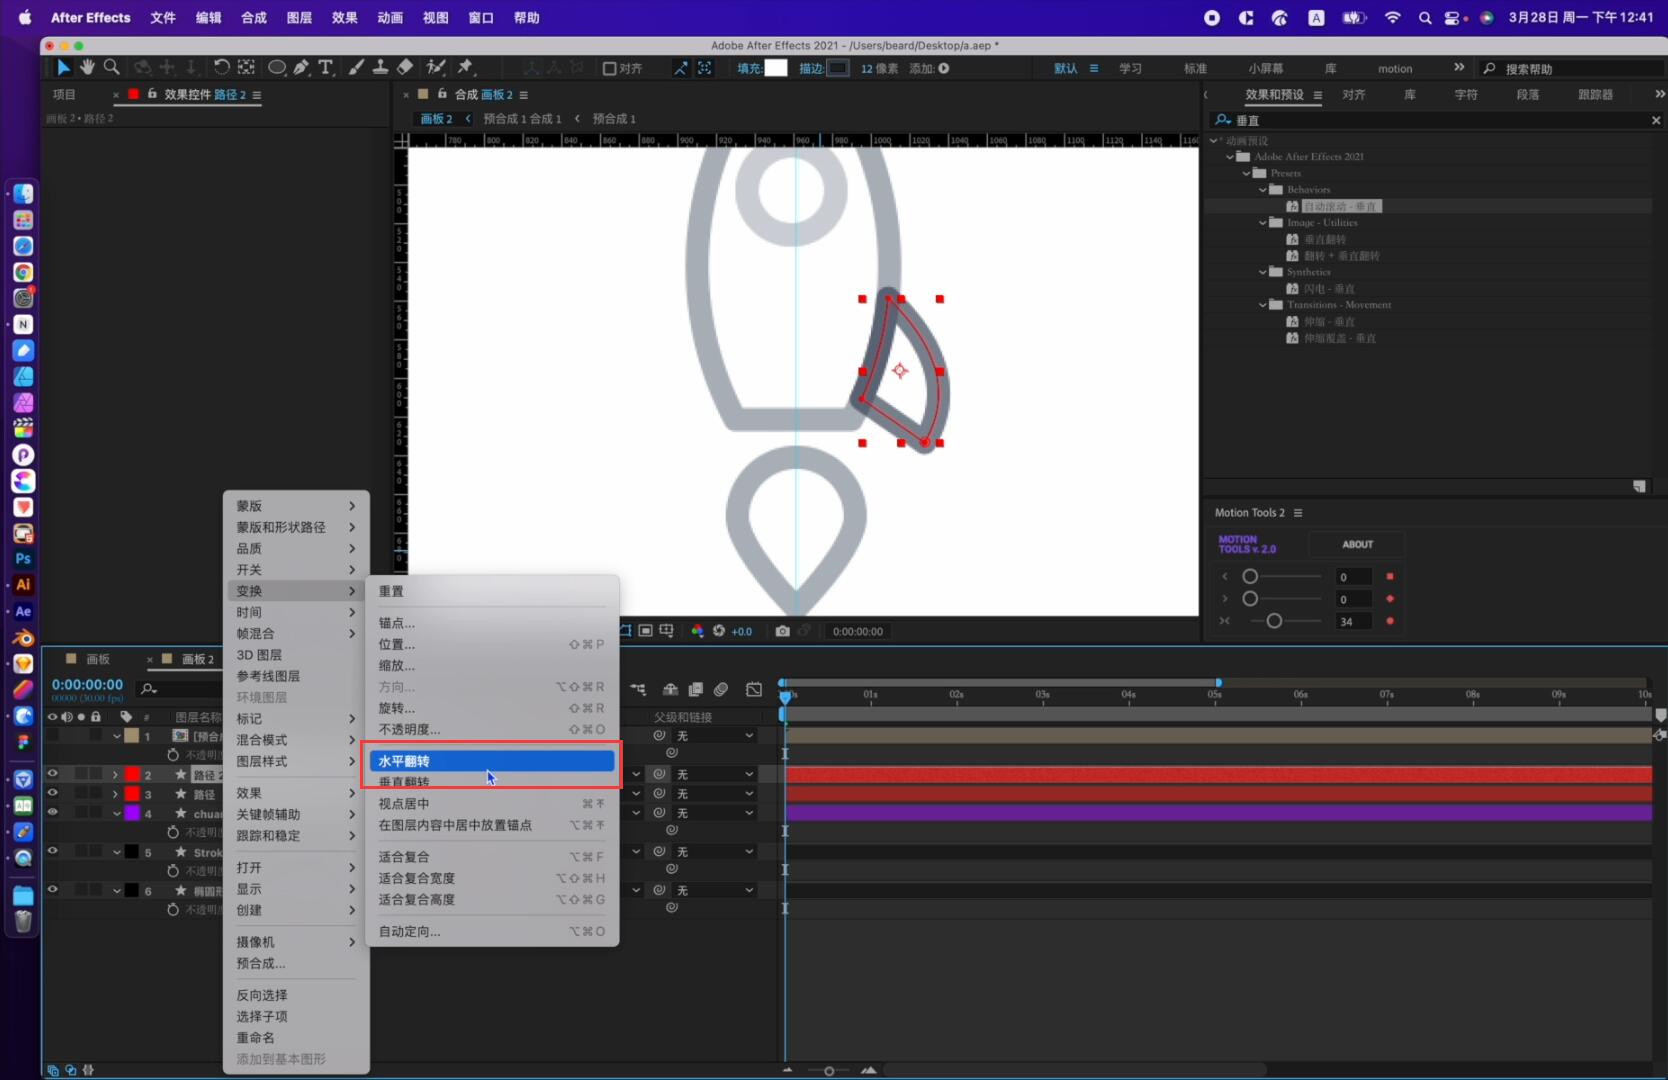Viewport: 1668px width, 1080px height.
Task: Select the Hand tool
Action: coord(87,67)
